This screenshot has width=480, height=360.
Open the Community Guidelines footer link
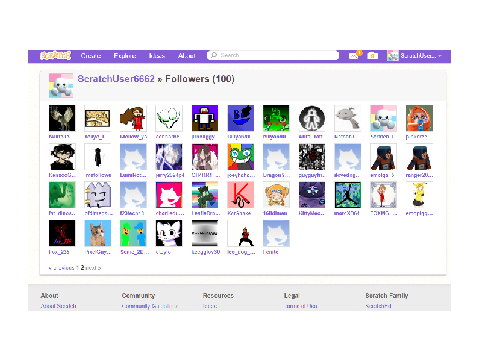150,306
